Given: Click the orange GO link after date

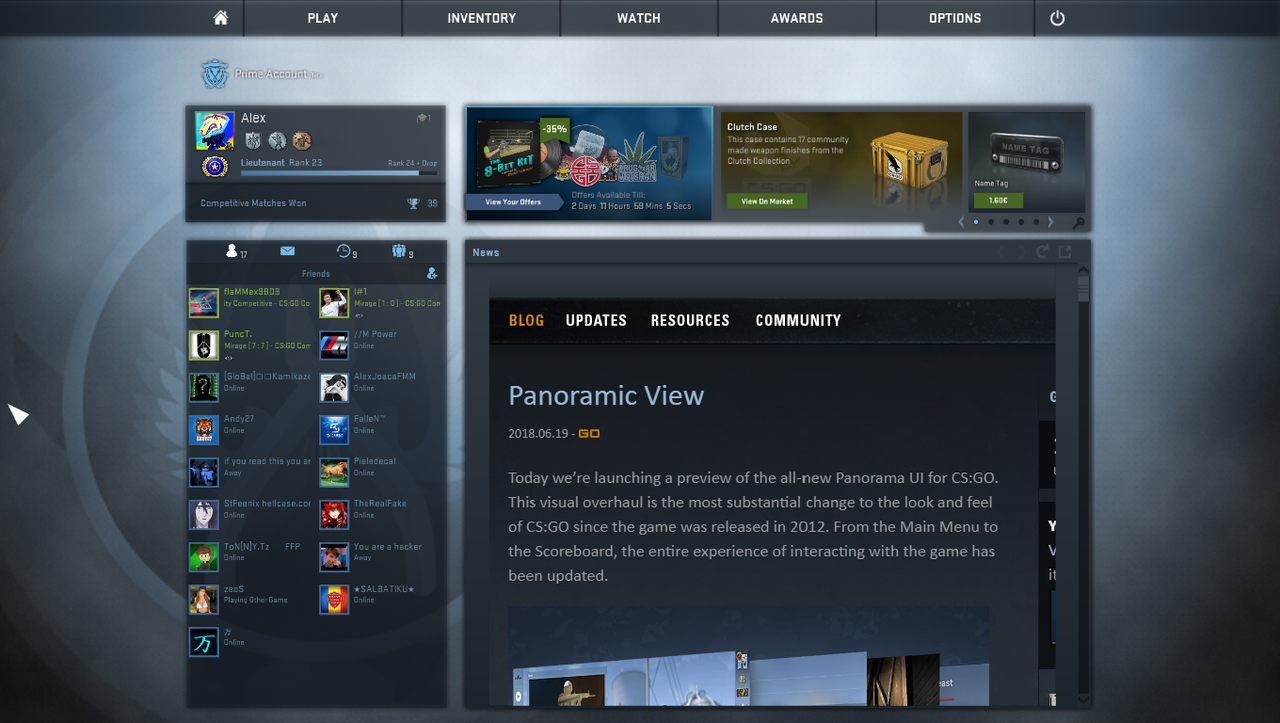Looking at the screenshot, I should (x=589, y=434).
